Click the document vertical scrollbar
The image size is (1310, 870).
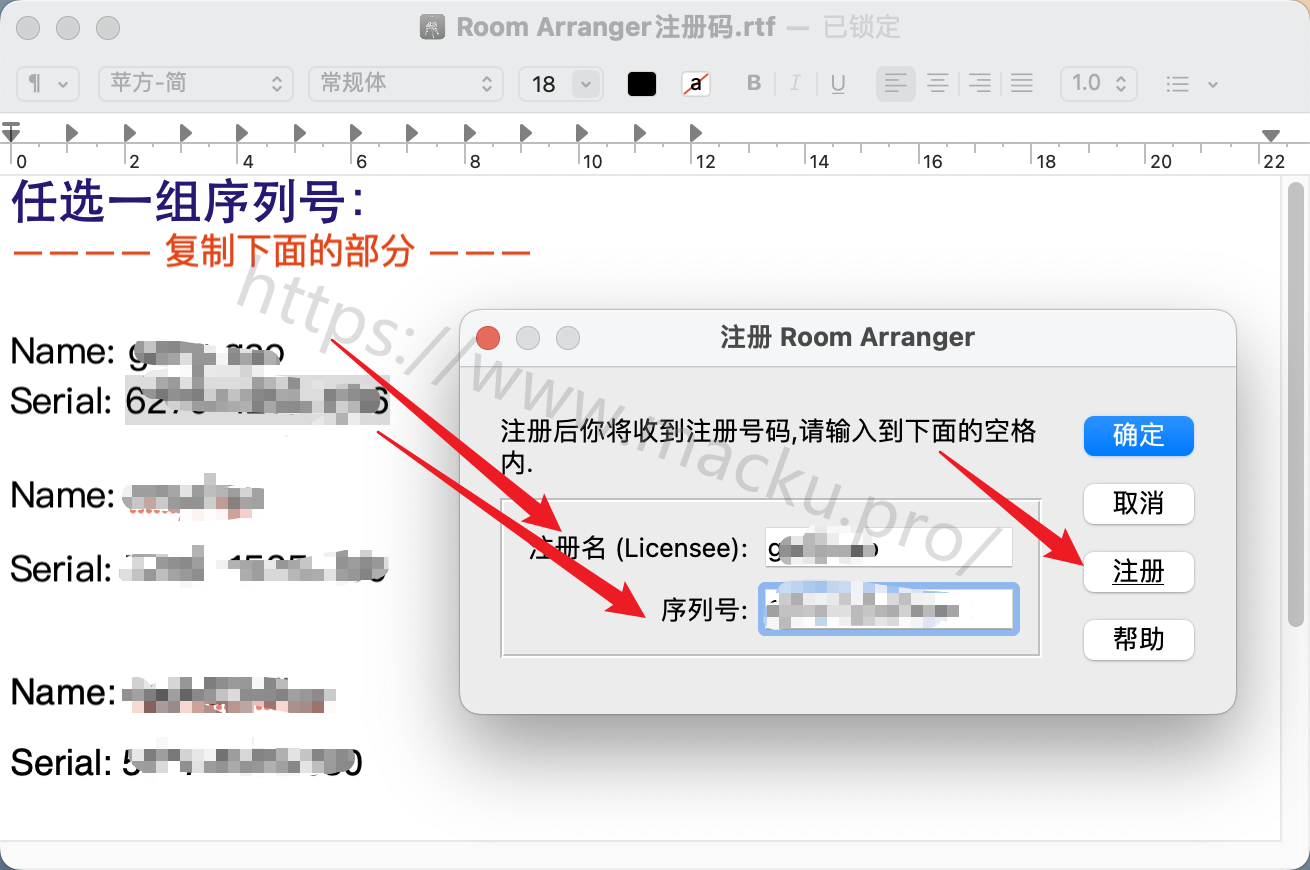pyautogui.click(x=1296, y=404)
